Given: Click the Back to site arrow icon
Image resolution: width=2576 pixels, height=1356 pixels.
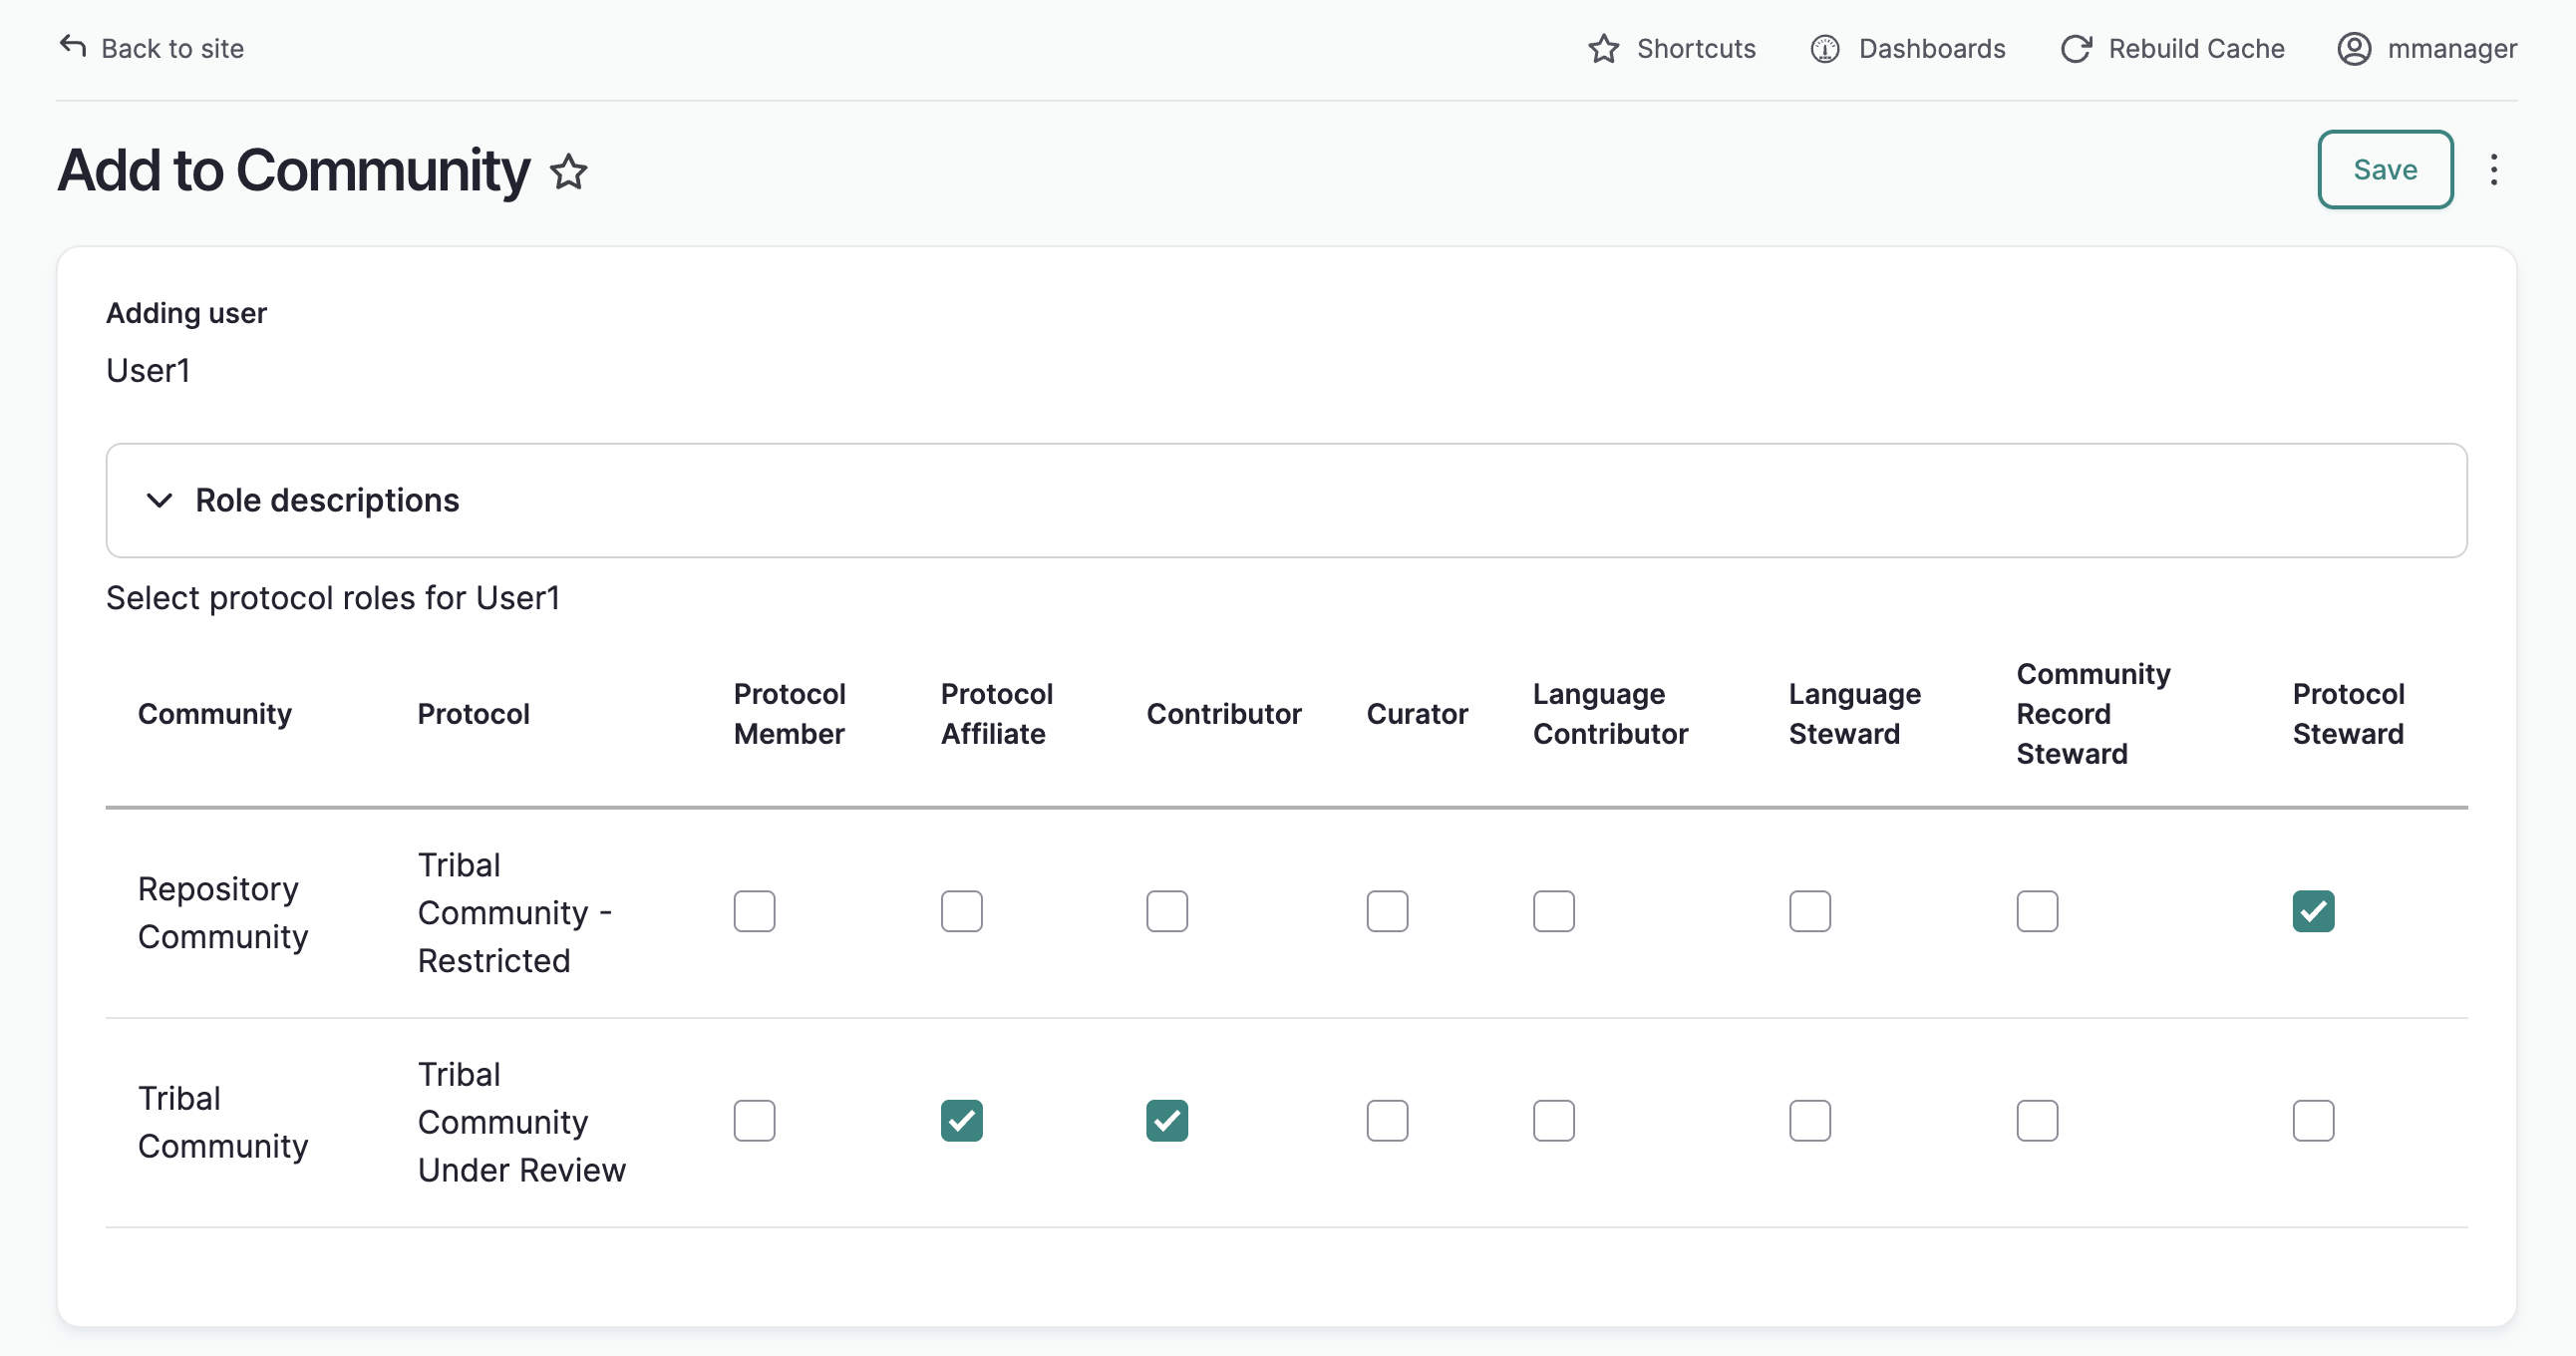Looking at the screenshot, I should click(73, 46).
